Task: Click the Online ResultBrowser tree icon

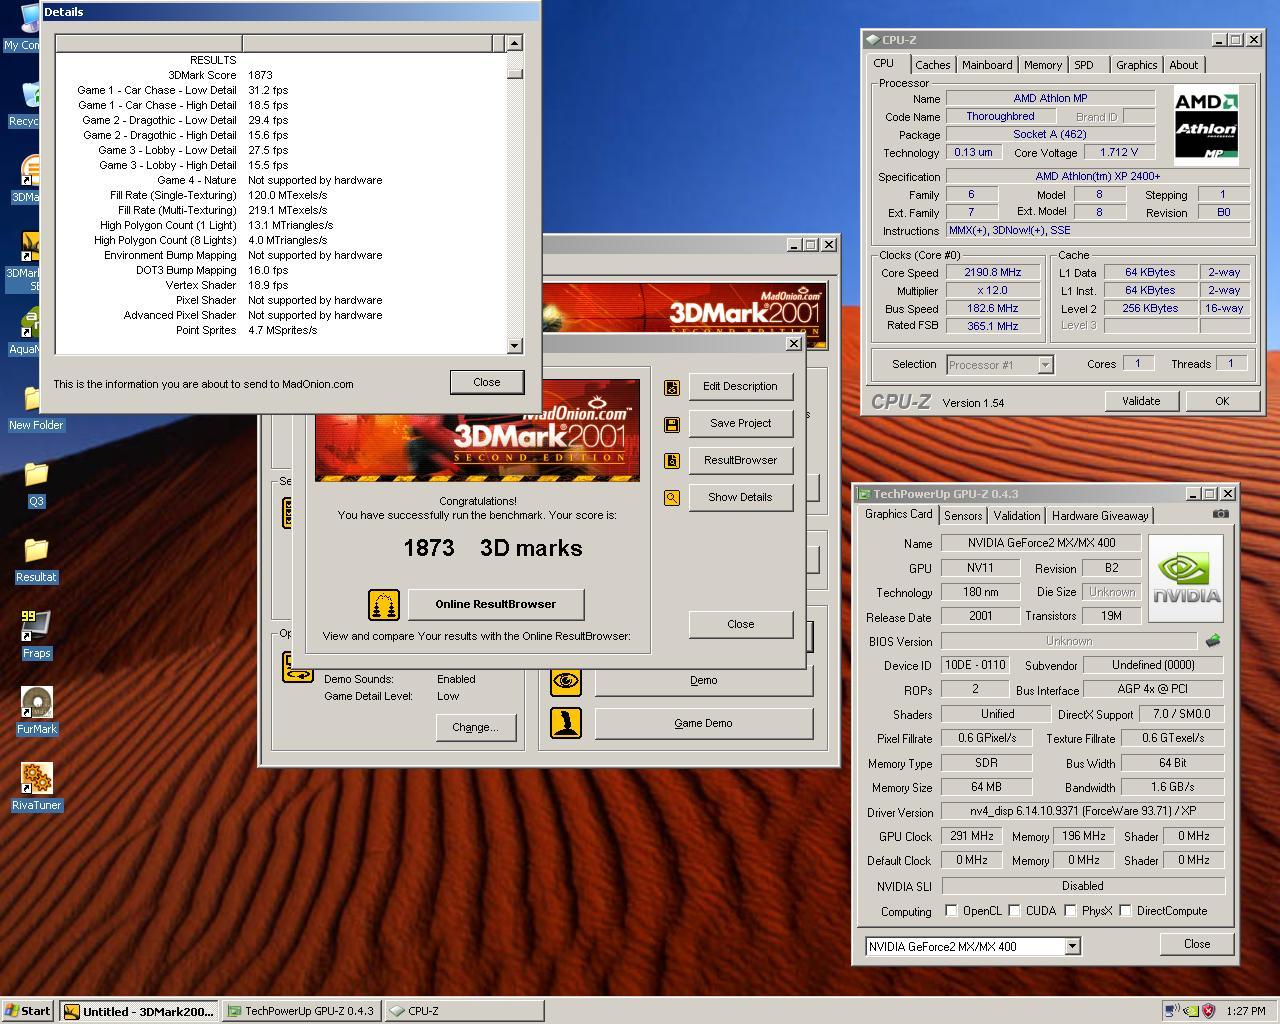Action: click(384, 605)
